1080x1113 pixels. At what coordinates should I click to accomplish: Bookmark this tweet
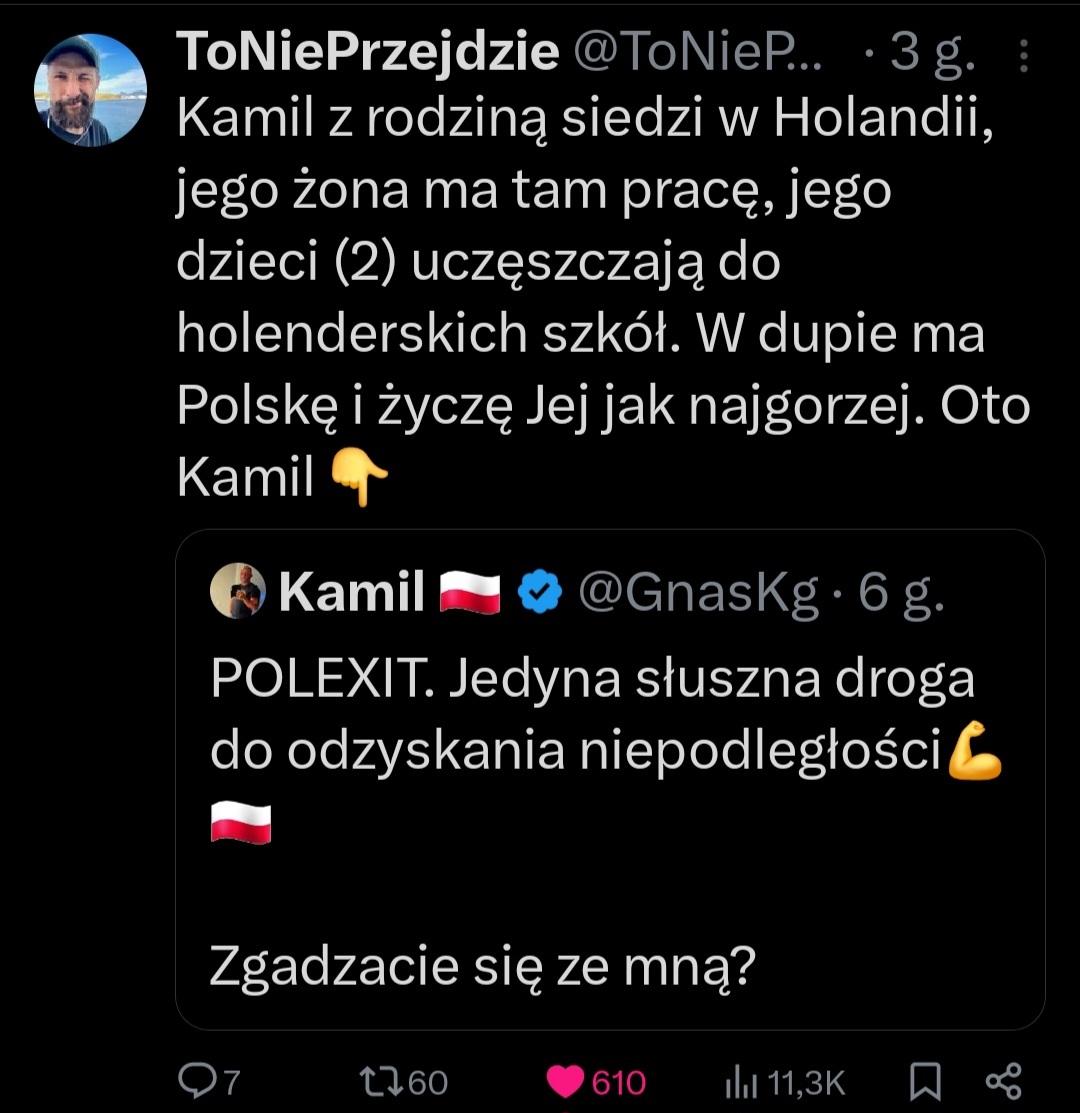coord(925,1081)
